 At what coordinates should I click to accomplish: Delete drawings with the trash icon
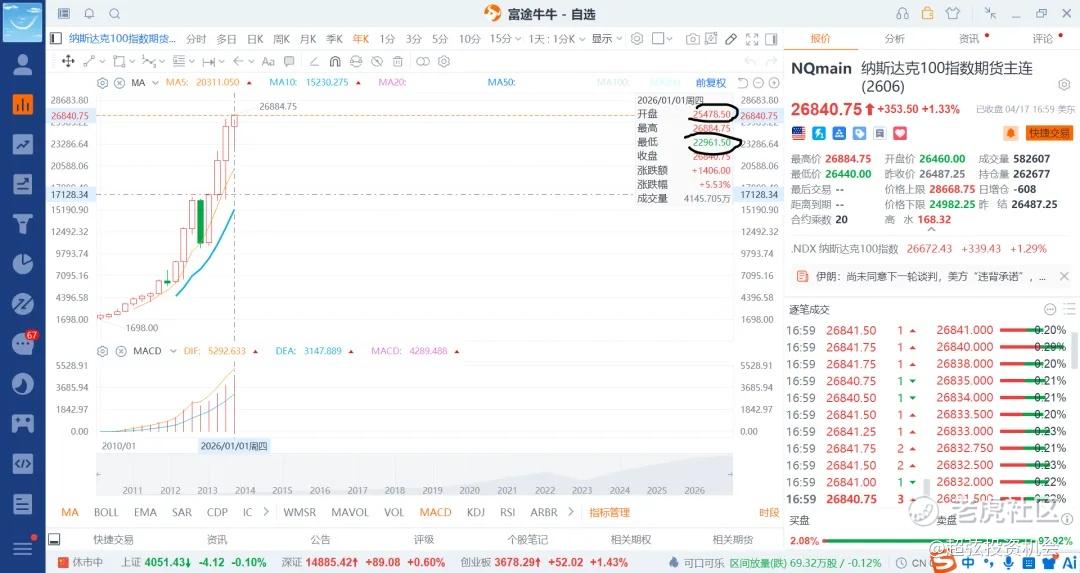click(397, 61)
